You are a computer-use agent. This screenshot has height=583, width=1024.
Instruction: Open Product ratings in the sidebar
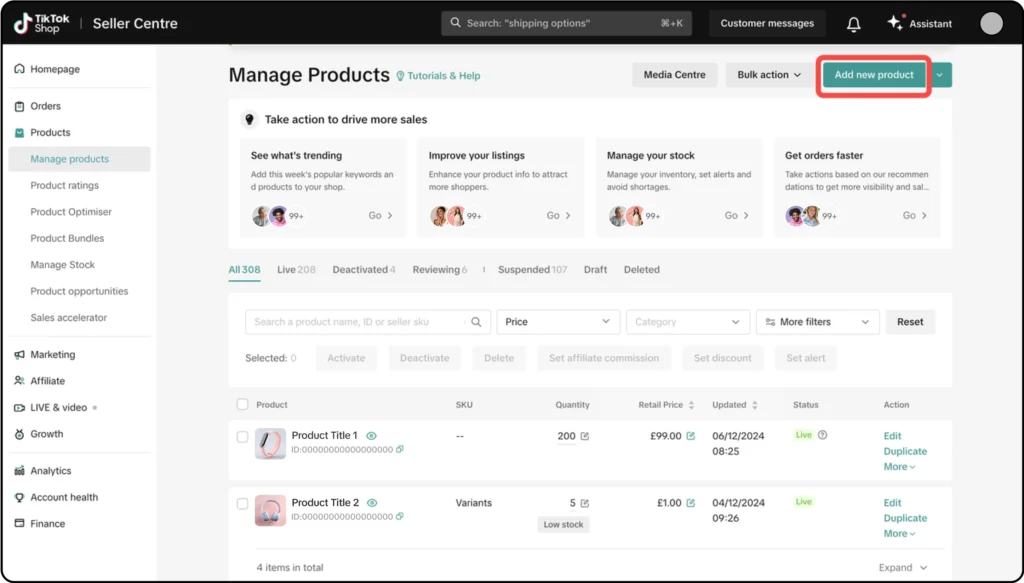point(64,185)
